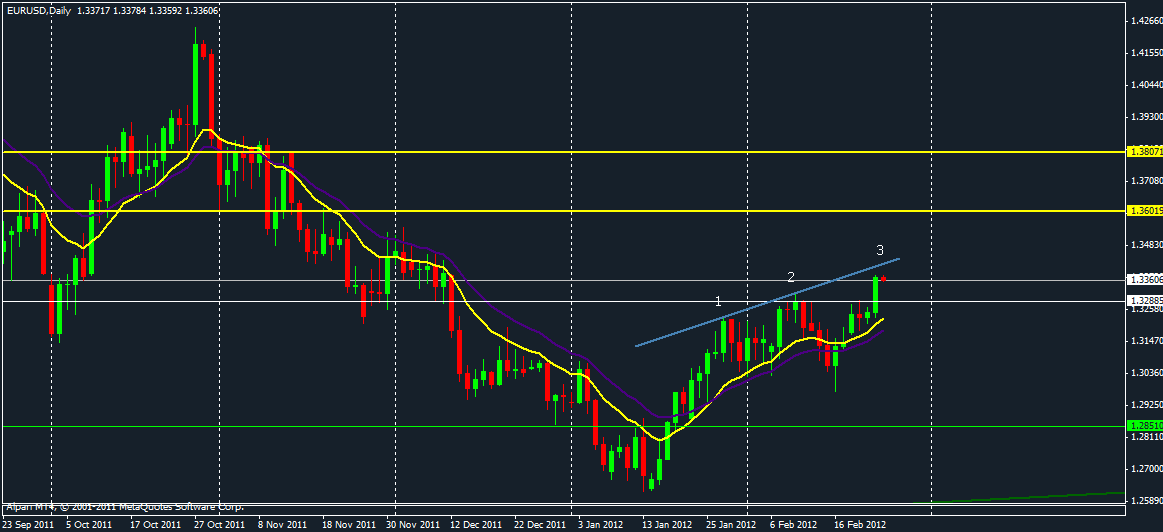
Task: Select the chart annotation labeled 1
Action: [x=717, y=301]
